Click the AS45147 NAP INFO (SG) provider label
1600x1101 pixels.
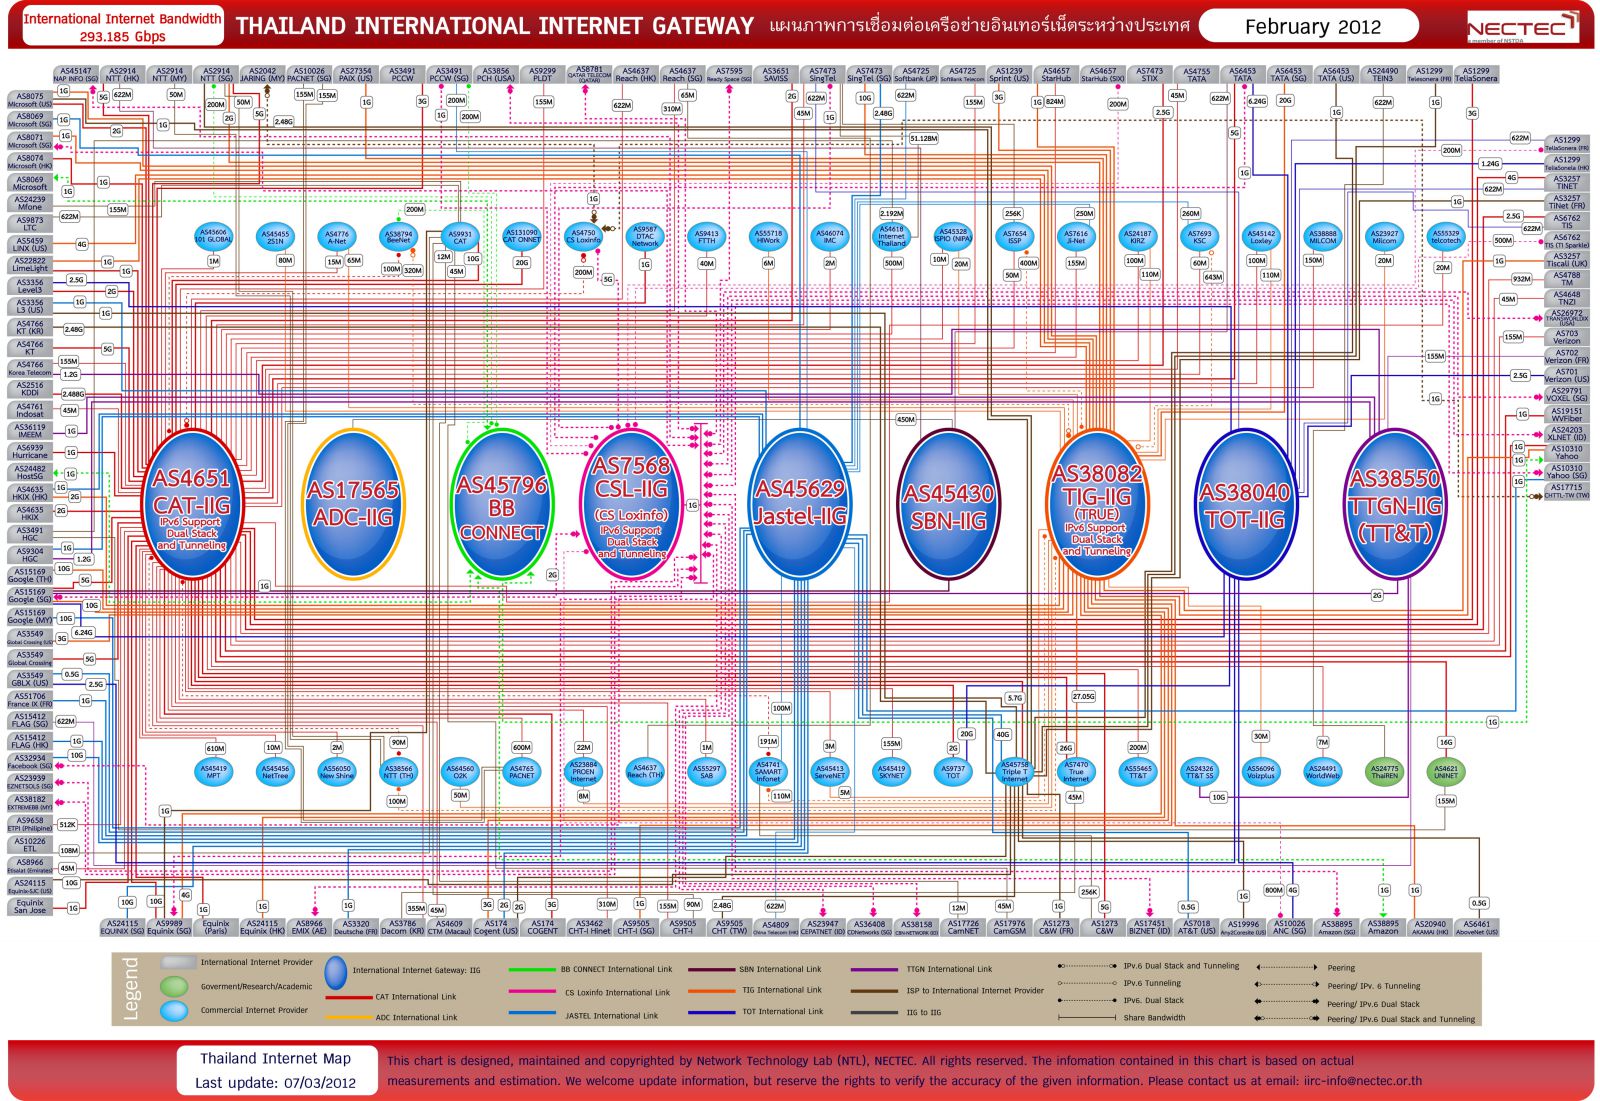[75, 75]
